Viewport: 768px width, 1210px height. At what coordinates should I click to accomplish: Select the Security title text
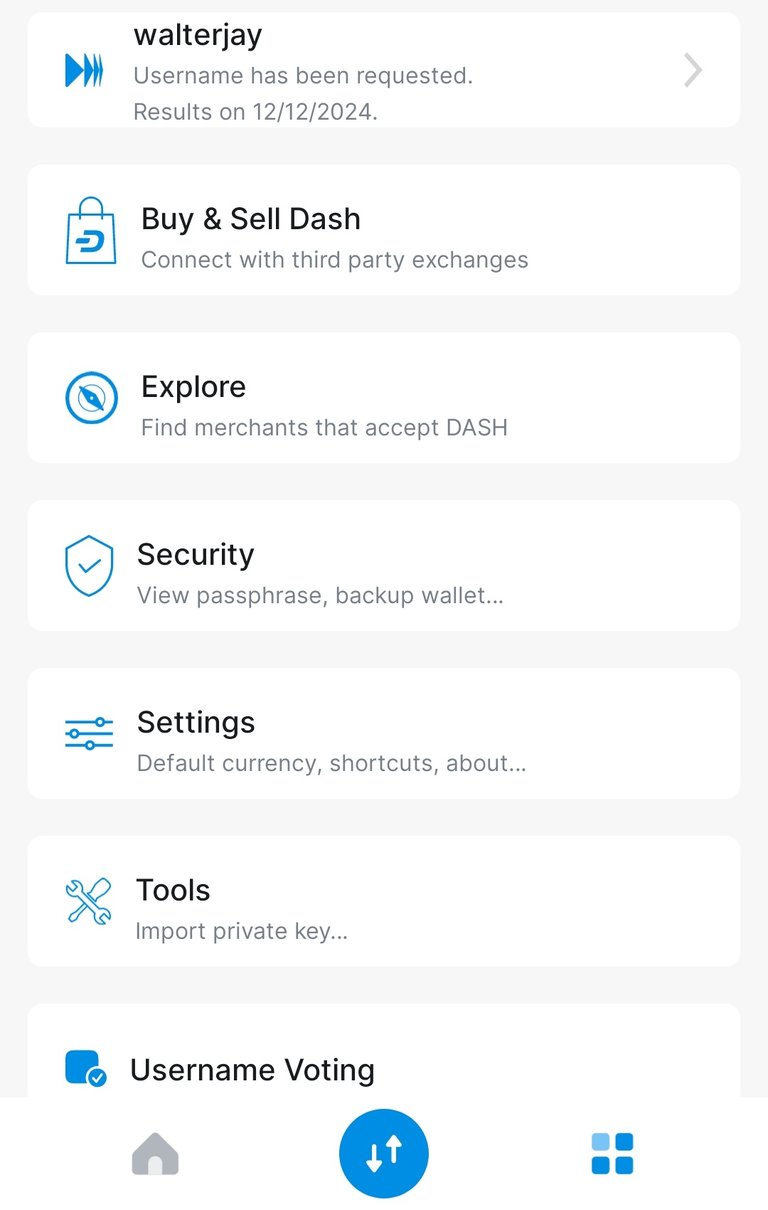[x=196, y=554]
